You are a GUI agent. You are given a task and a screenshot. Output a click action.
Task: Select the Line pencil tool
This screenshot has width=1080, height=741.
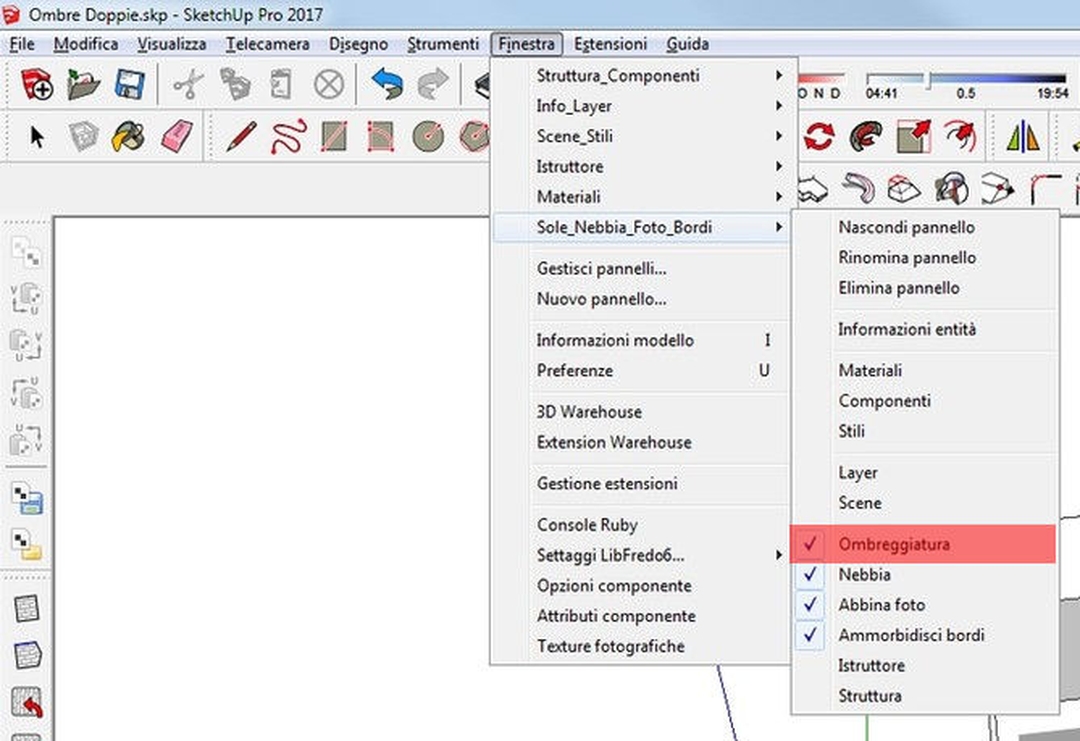tap(241, 136)
